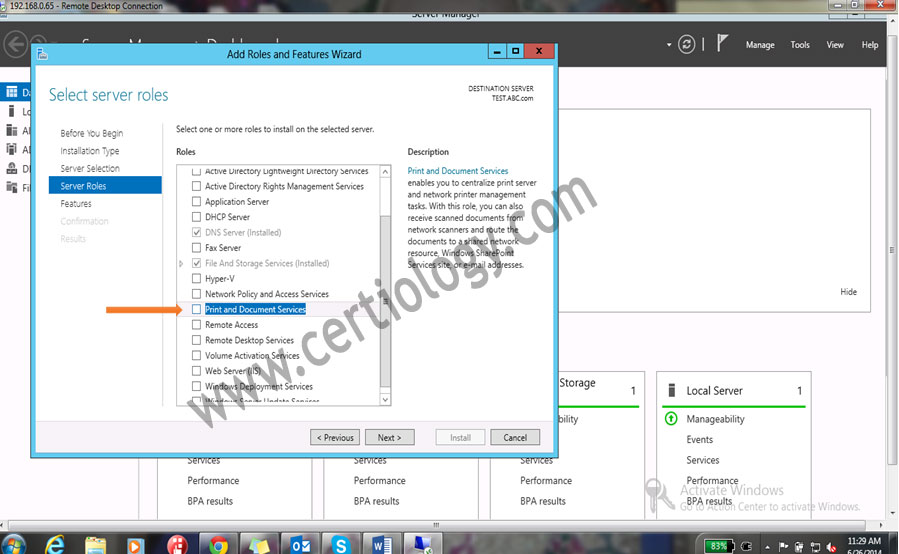899x554 pixels.
Task: Tick the Remote Desktop Services role
Action: tap(196, 340)
